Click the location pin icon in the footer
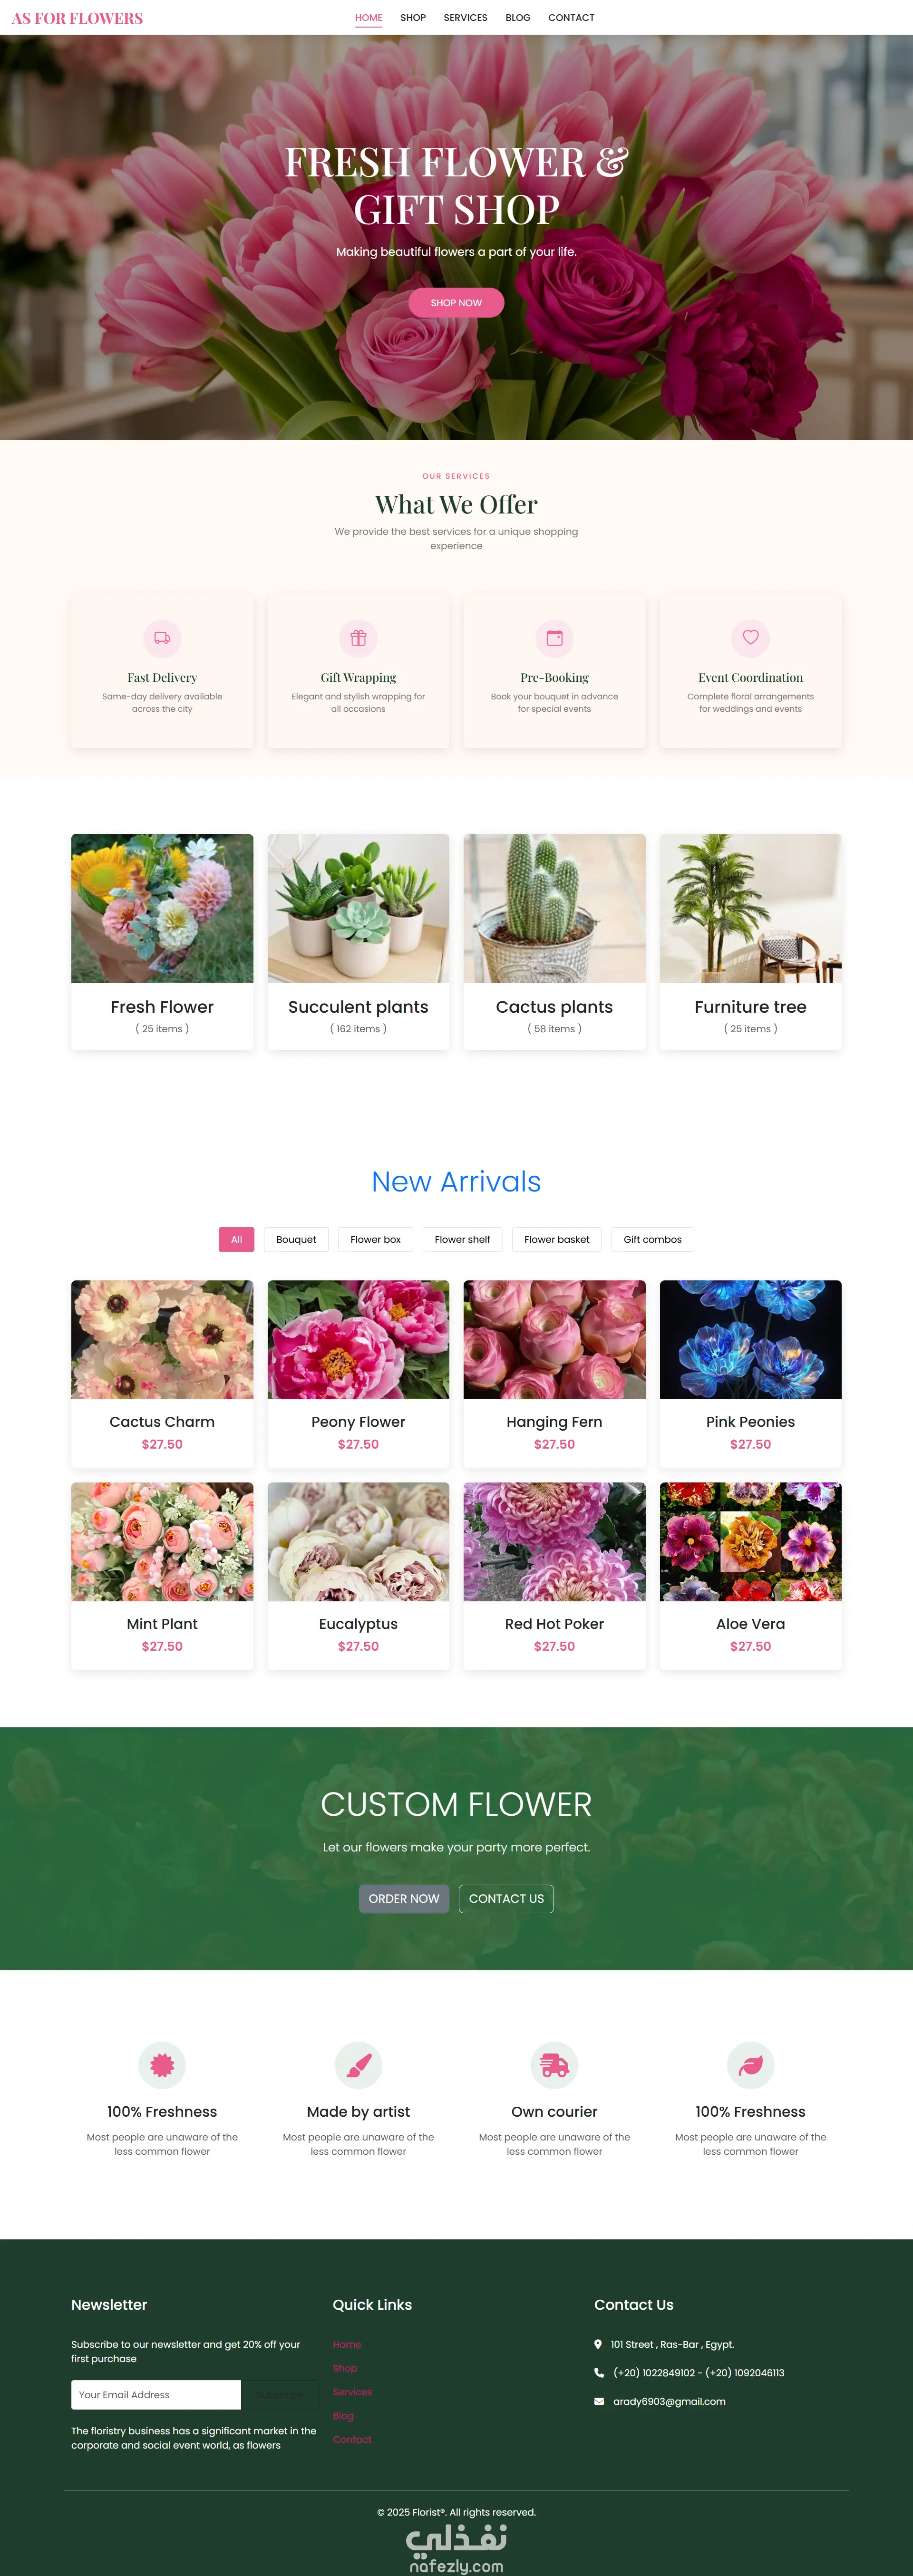Viewport: 913px width, 2576px height. pos(598,2344)
